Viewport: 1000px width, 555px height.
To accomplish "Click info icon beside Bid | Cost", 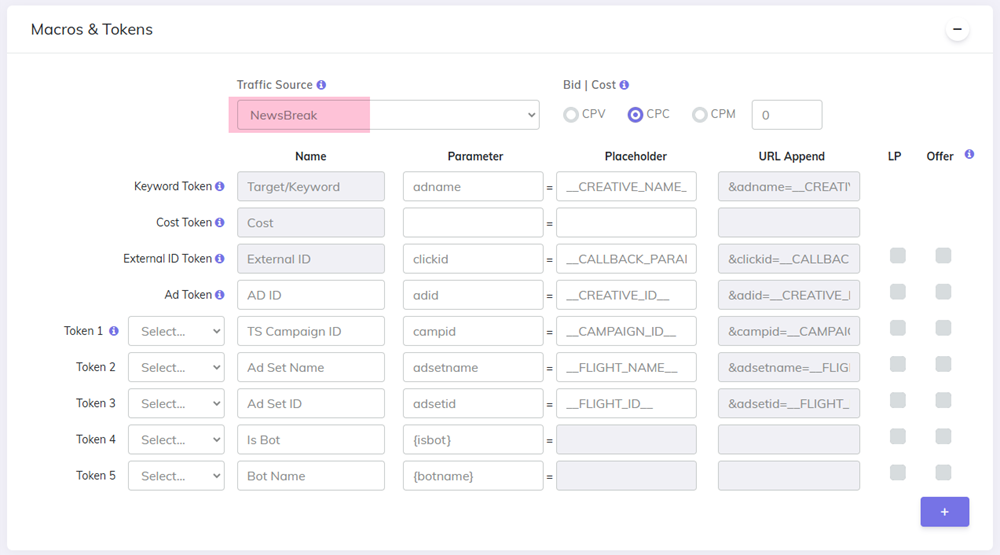I will coord(624,85).
